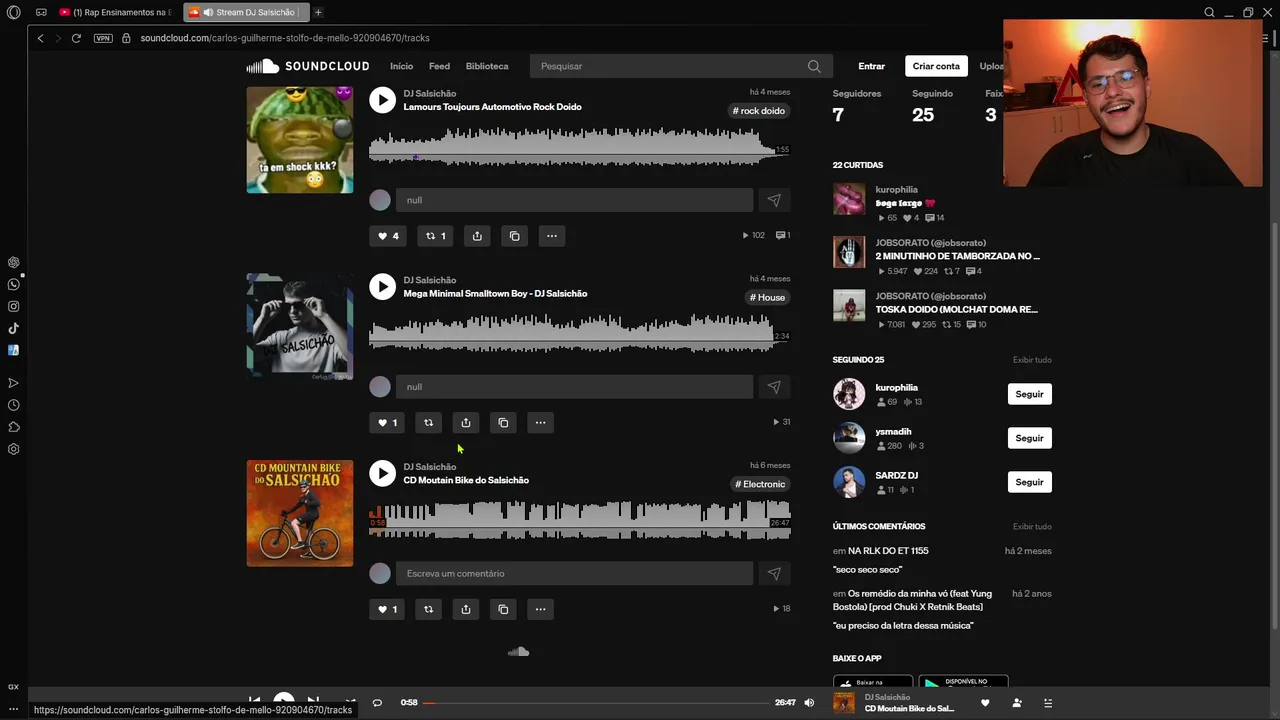Open NA RLK DO ET 1155 comment link

(888, 551)
